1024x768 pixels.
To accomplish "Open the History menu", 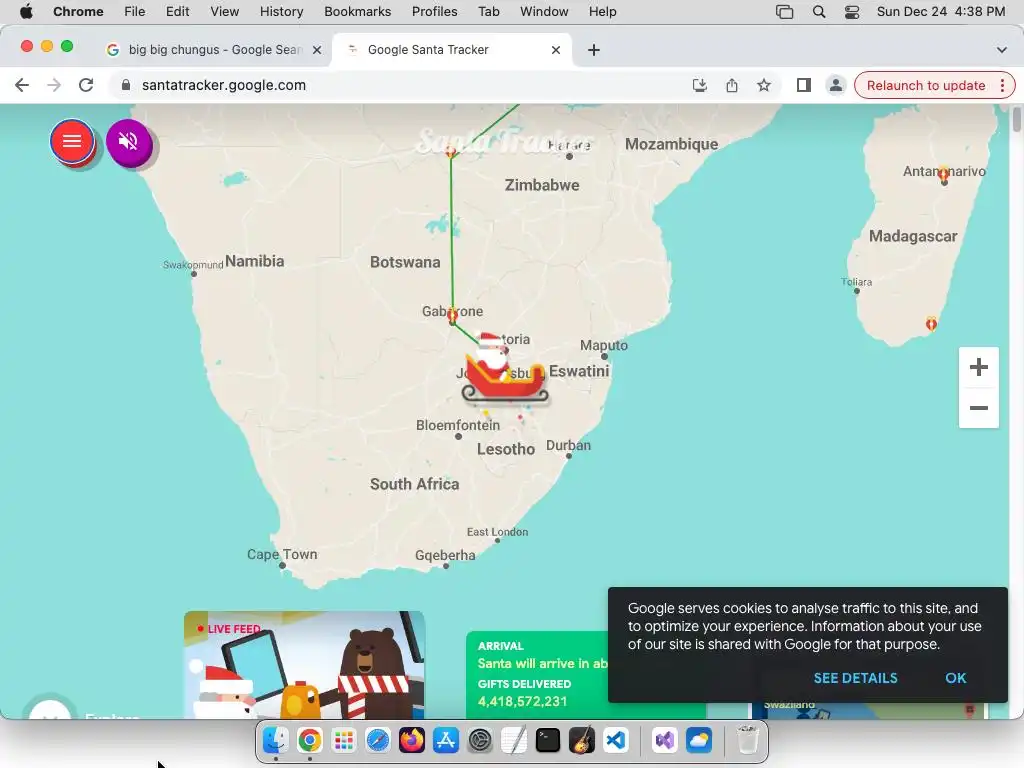I will tap(281, 11).
